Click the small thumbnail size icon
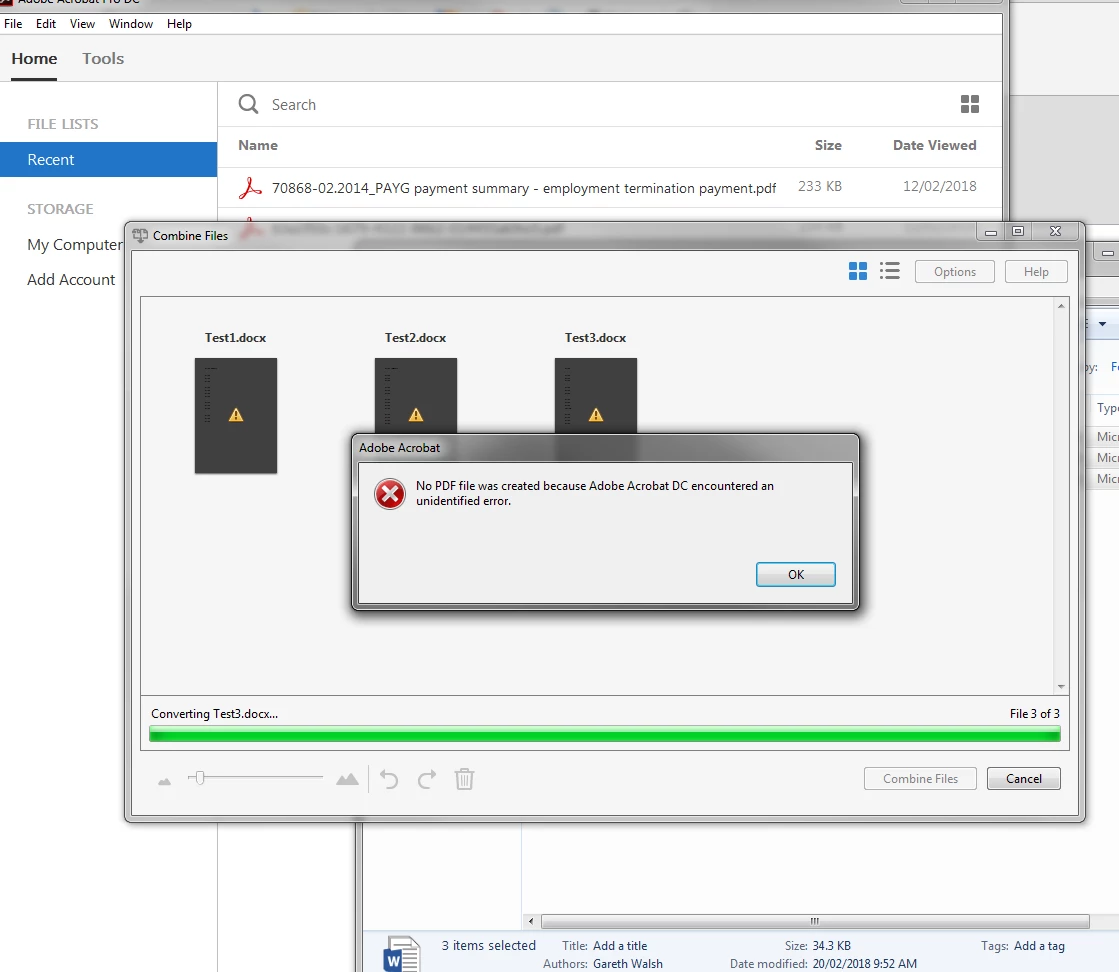 tap(164, 782)
